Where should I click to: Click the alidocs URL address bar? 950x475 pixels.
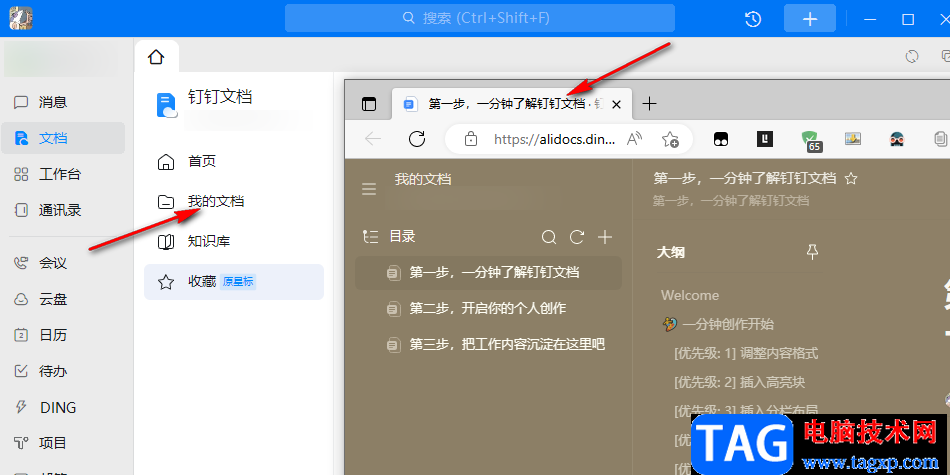555,140
